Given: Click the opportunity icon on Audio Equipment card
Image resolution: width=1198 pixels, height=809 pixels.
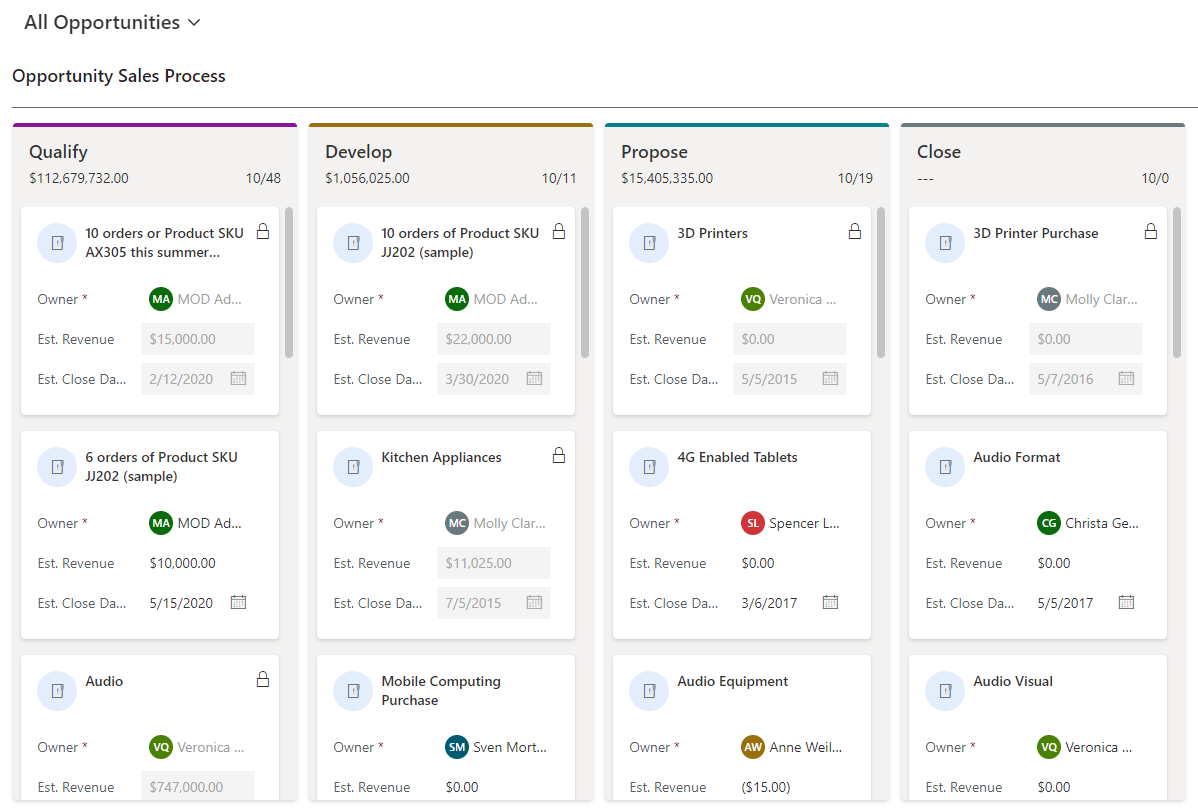Looking at the screenshot, I should click(x=649, y=691).
